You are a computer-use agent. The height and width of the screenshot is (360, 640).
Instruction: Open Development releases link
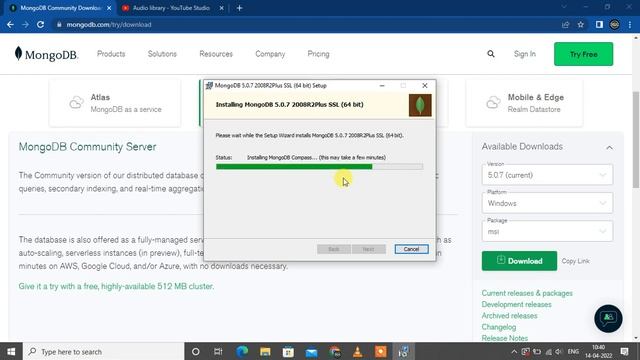coord(516,304)
